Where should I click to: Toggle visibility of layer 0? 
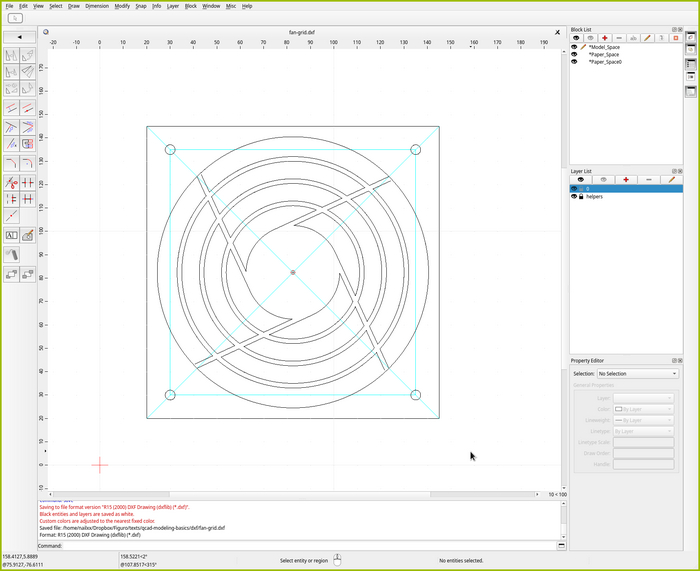pos(574,188)
